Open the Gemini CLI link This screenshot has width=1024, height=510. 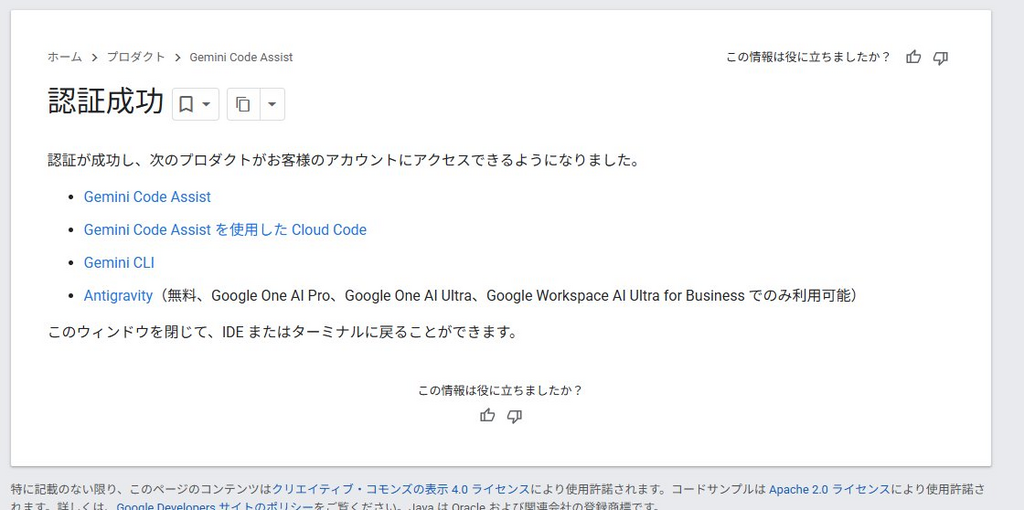[x=119, y=263]
